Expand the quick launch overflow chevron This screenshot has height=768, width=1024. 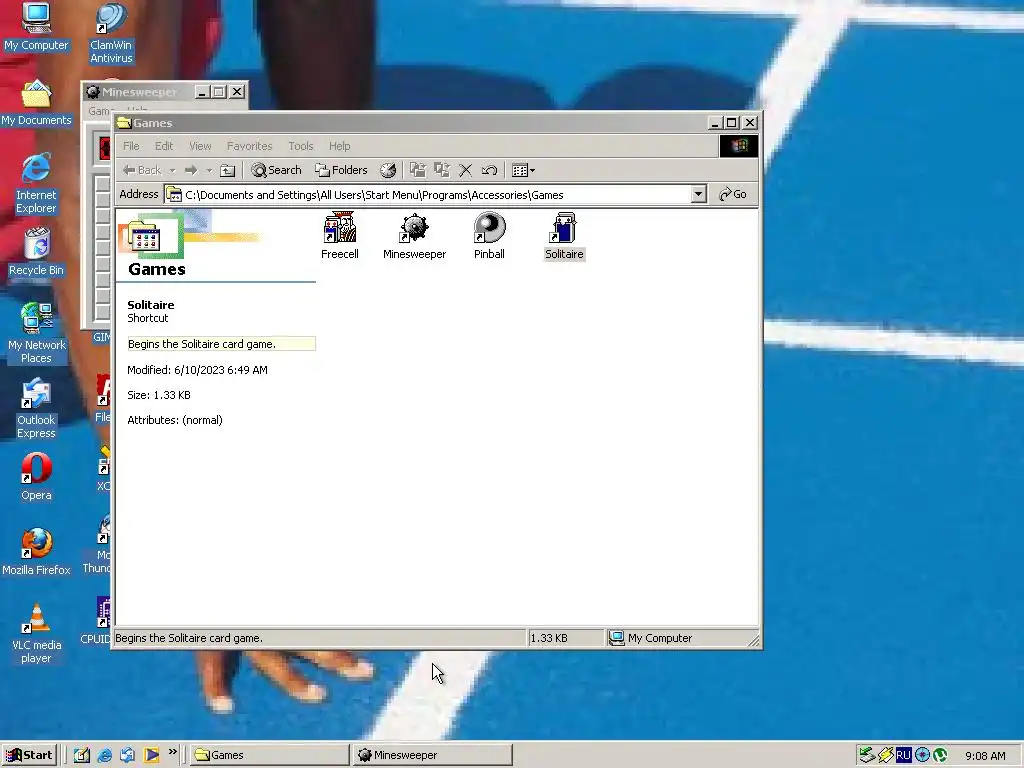172,752
